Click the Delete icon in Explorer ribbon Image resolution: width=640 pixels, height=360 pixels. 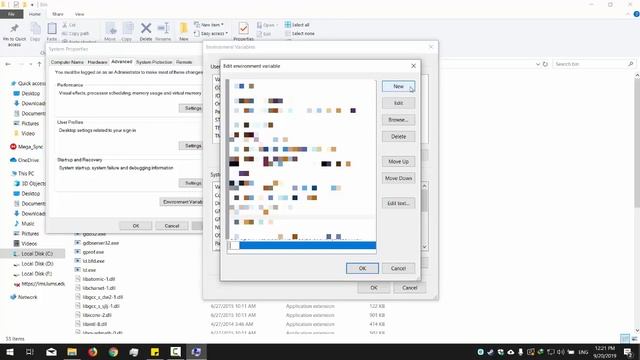pyautogui.click(x=146, y=31)
